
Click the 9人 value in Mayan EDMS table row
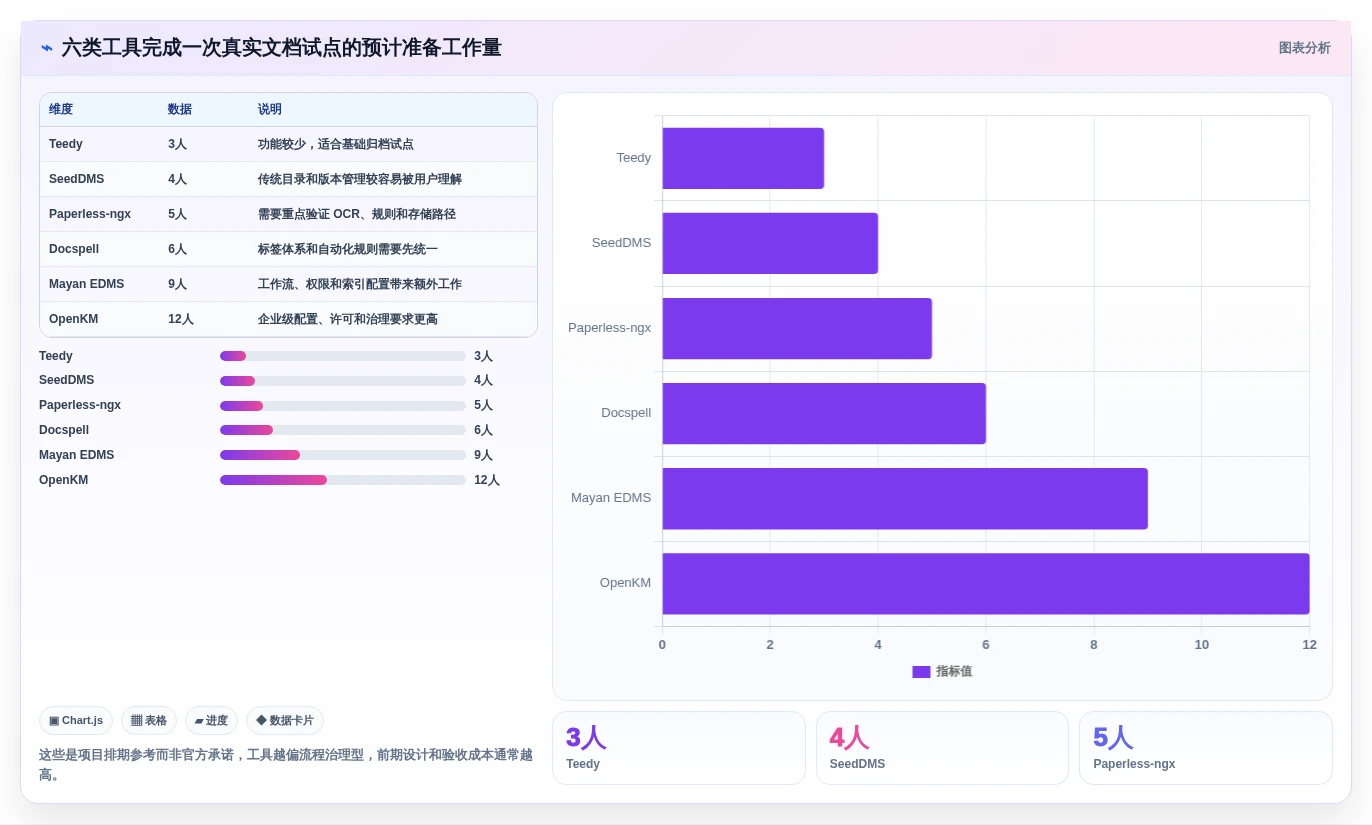point(178,284)
